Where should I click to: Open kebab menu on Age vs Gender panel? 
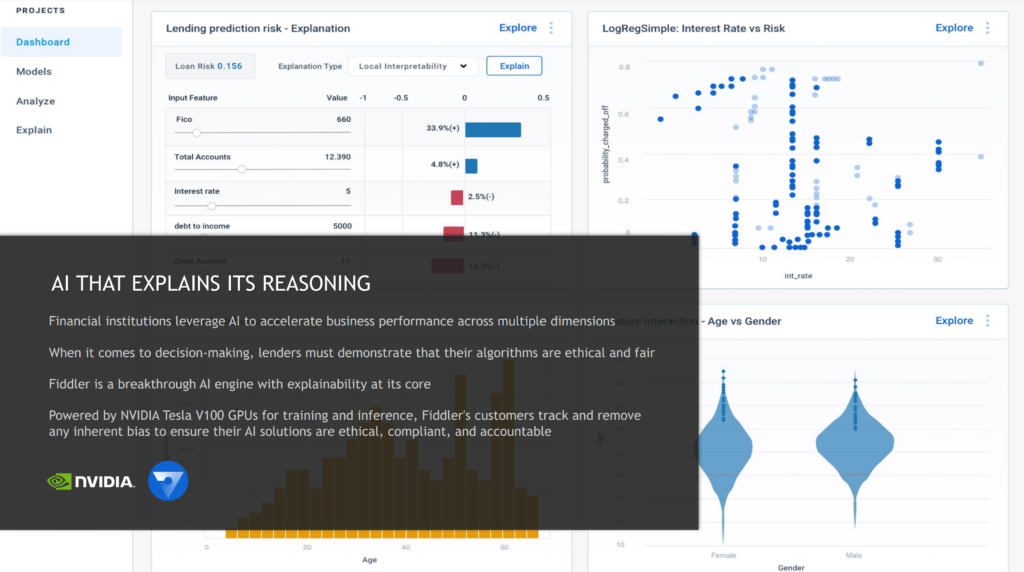[987, 321]
